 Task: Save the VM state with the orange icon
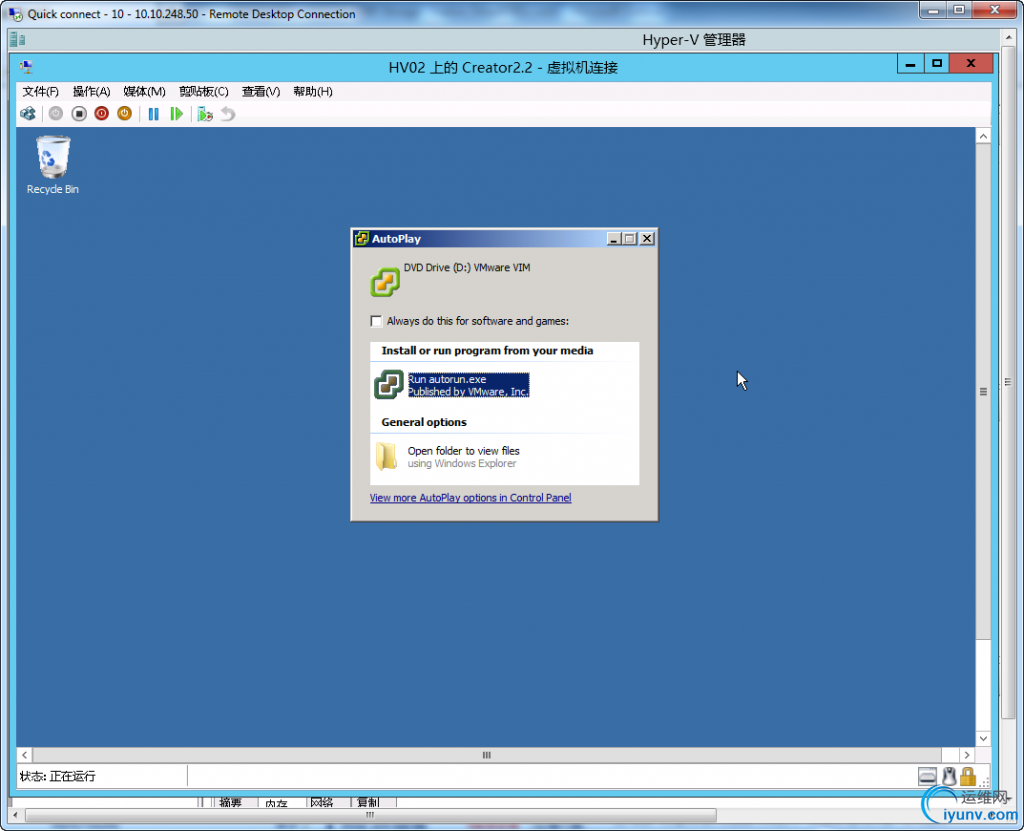[124, 114]
